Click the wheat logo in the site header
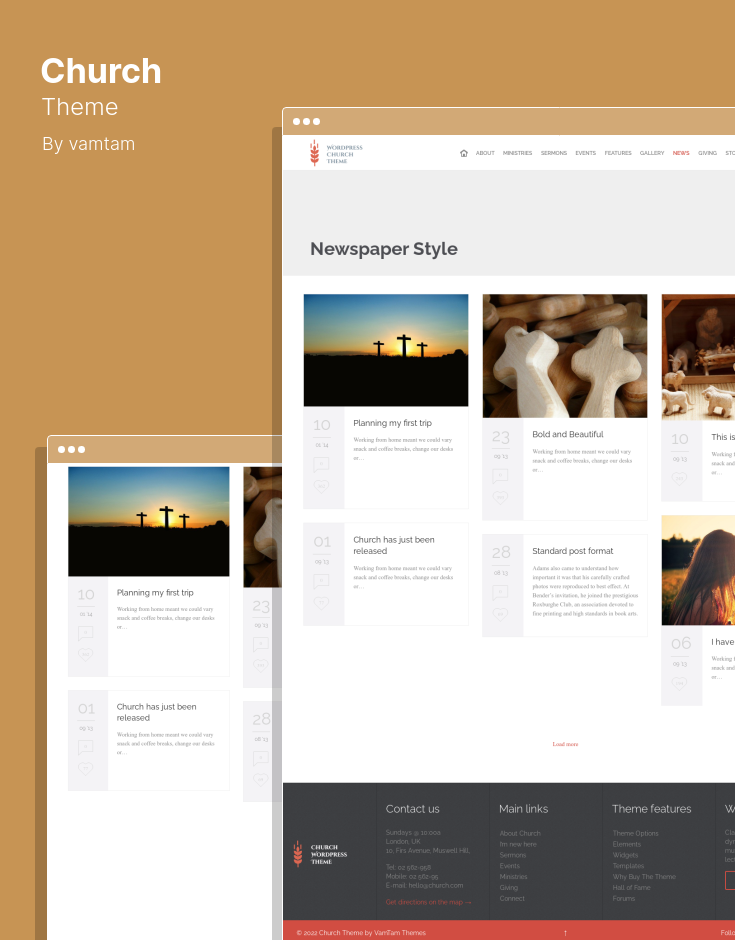This screenshot has height=940, width=735. coord(314,152)
